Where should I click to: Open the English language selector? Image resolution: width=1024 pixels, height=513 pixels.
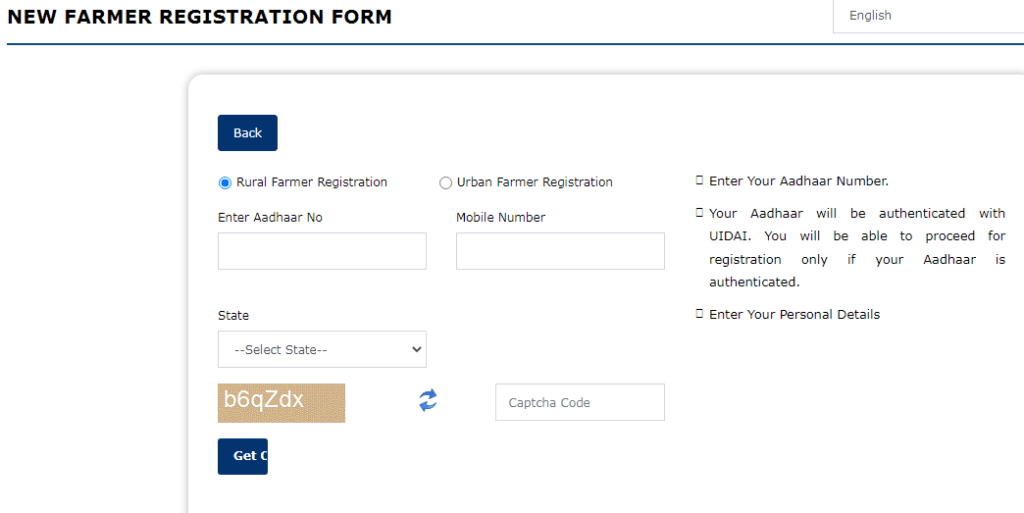point(928,16)
